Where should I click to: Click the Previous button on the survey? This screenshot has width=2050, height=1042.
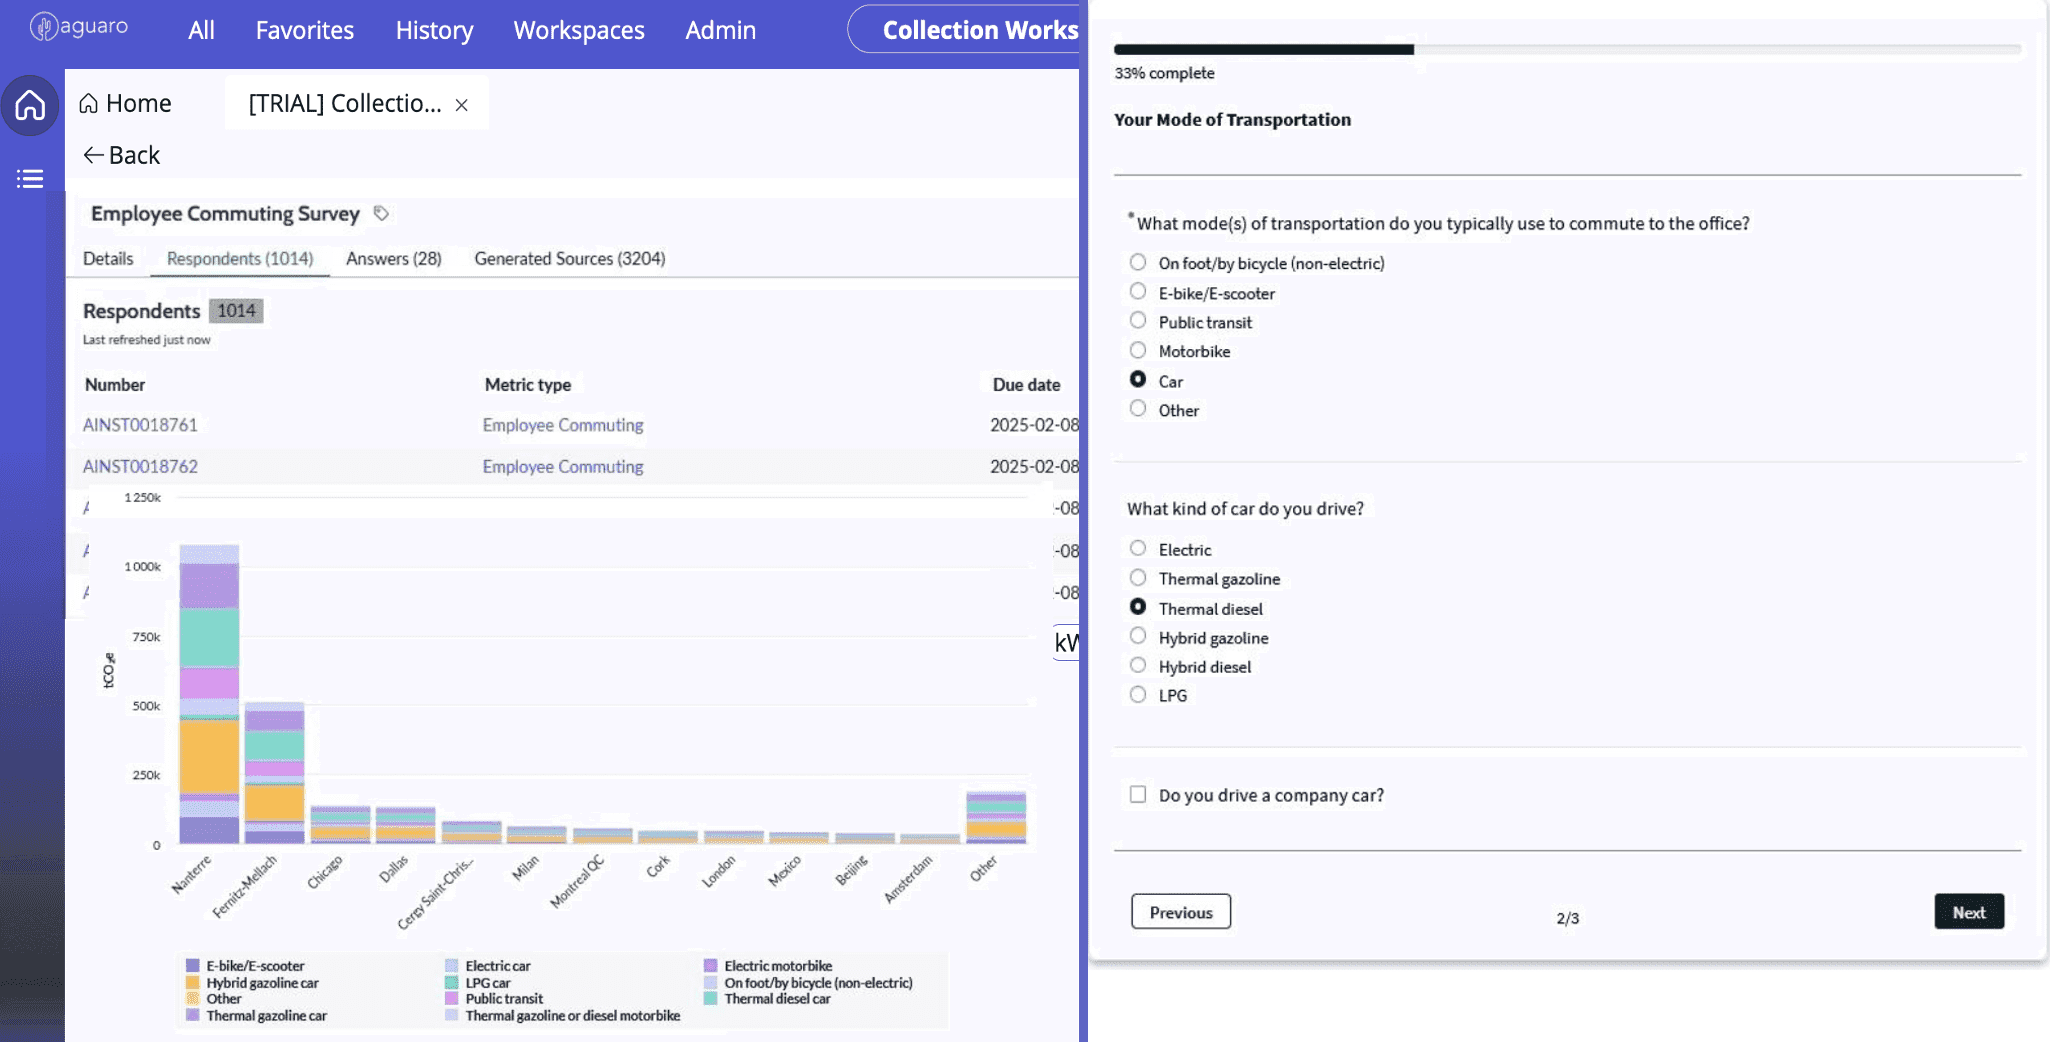tap(1180, 911)
